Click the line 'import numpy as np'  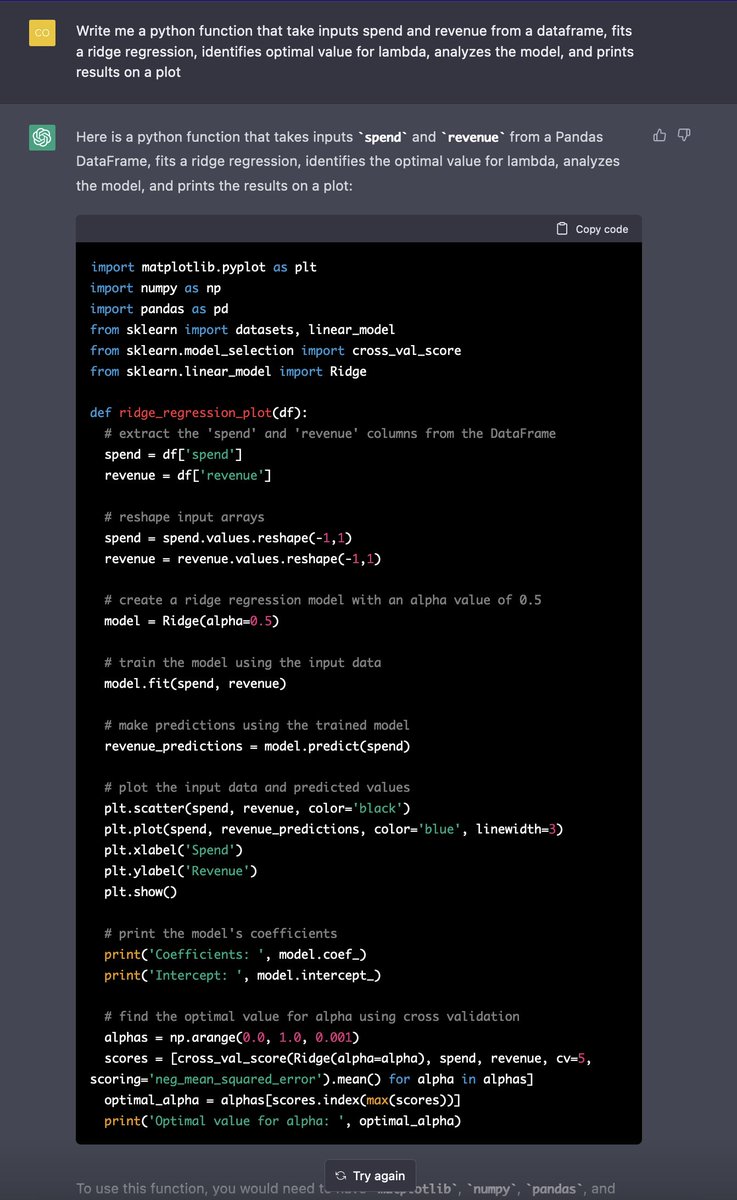tap(155, 288)
